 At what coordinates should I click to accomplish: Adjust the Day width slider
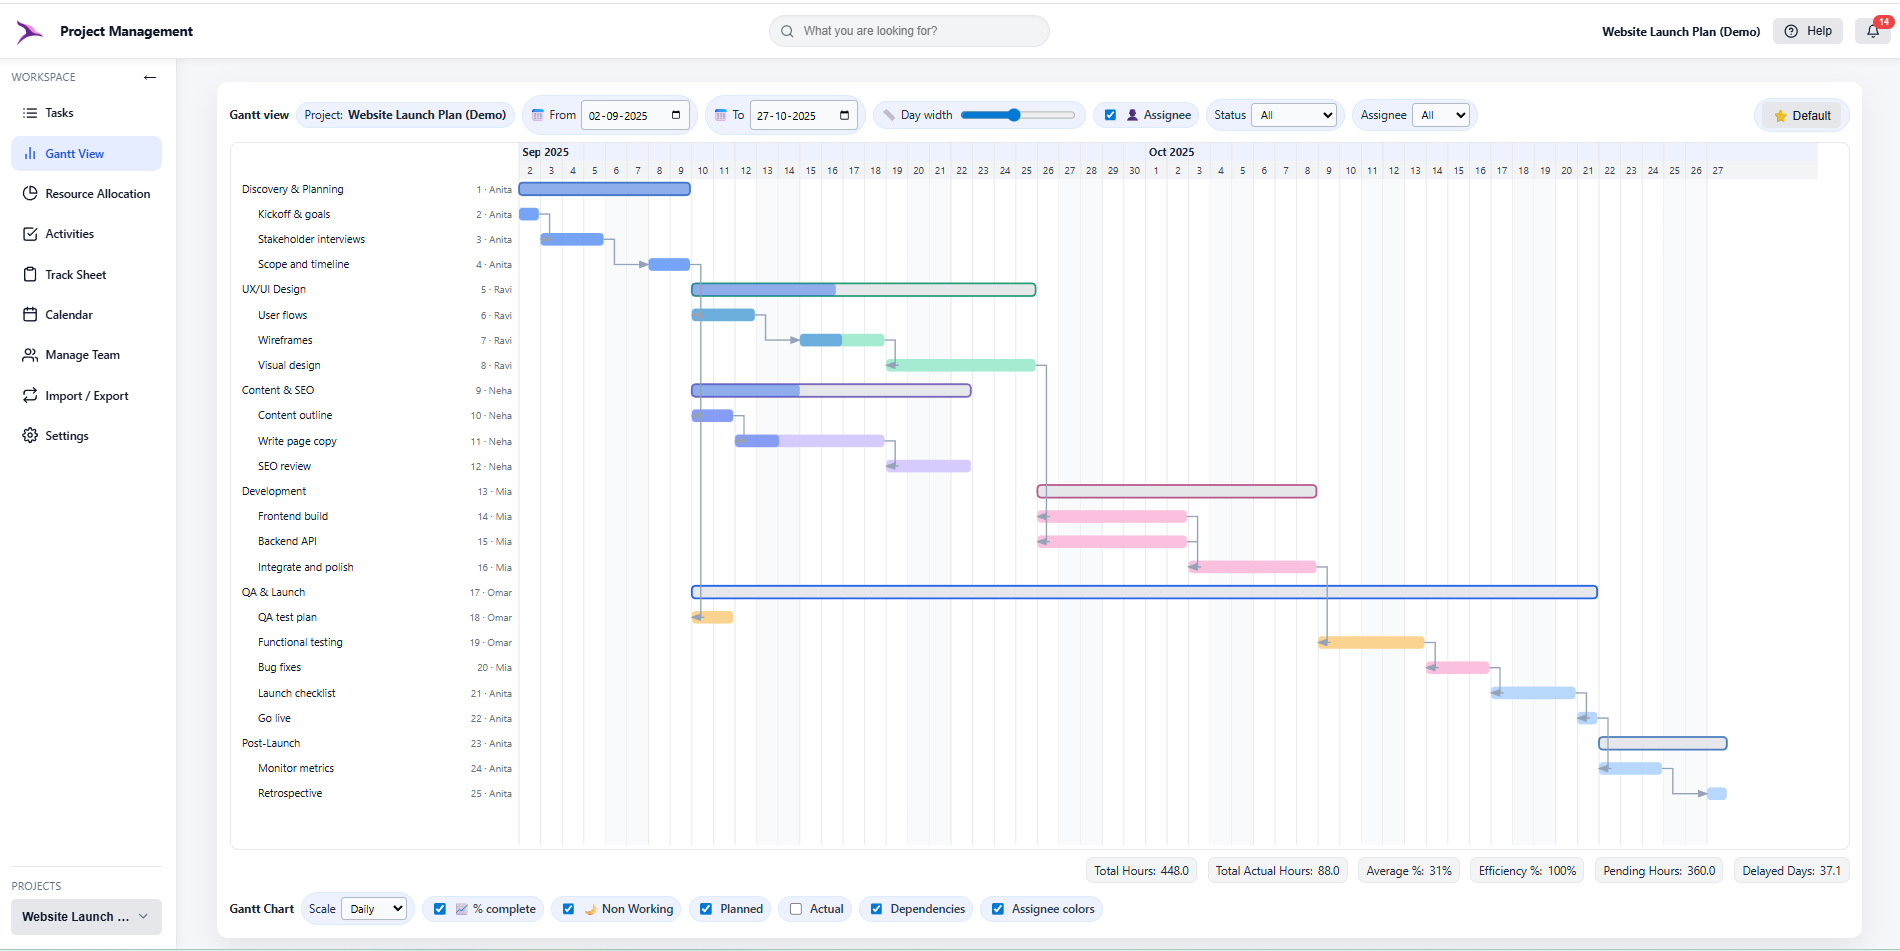[1013, 114]
